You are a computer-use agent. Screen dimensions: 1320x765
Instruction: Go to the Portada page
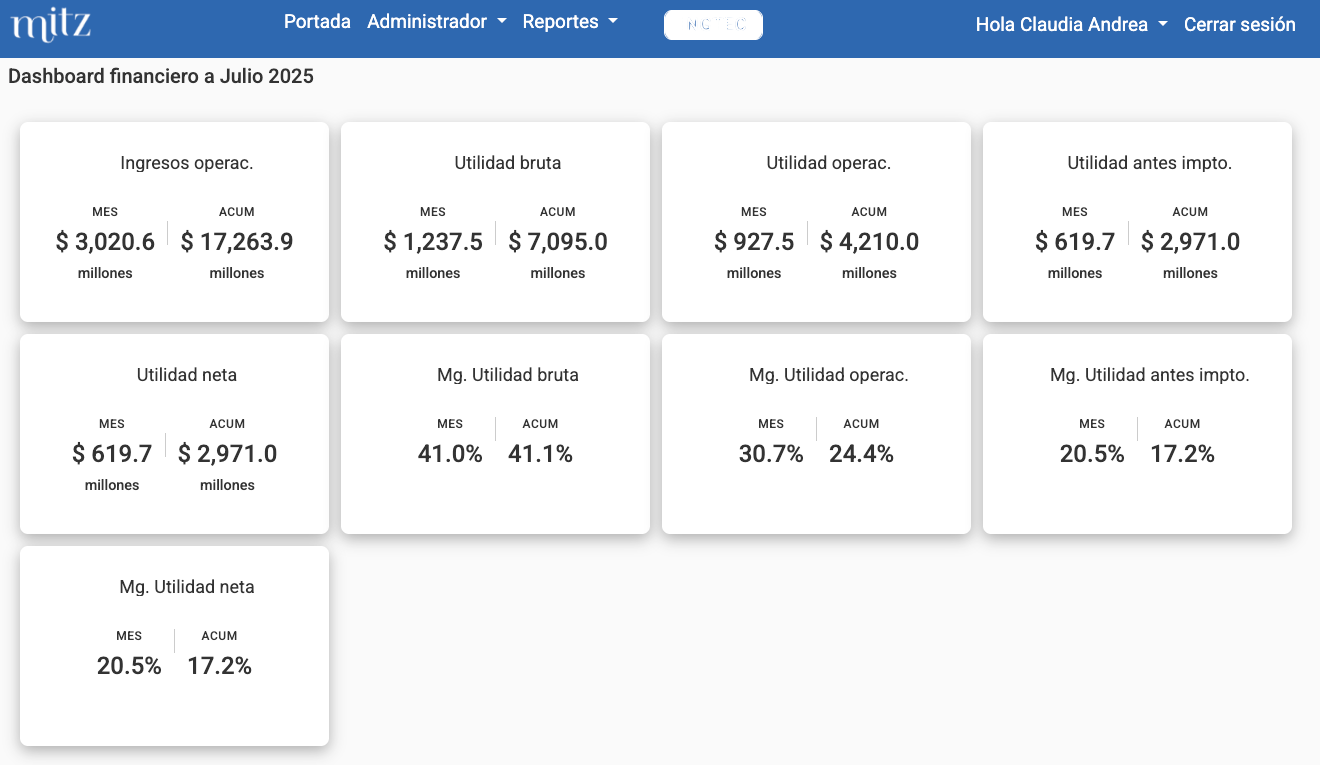[x=317, y=22]
